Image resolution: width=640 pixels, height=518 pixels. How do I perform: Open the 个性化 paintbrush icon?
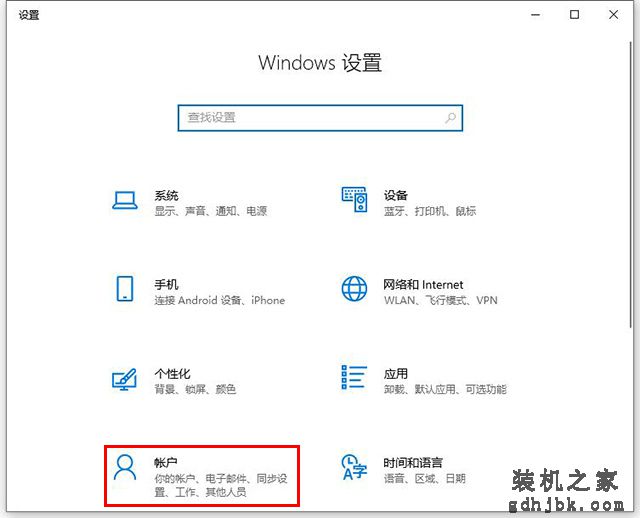(124, 379)
